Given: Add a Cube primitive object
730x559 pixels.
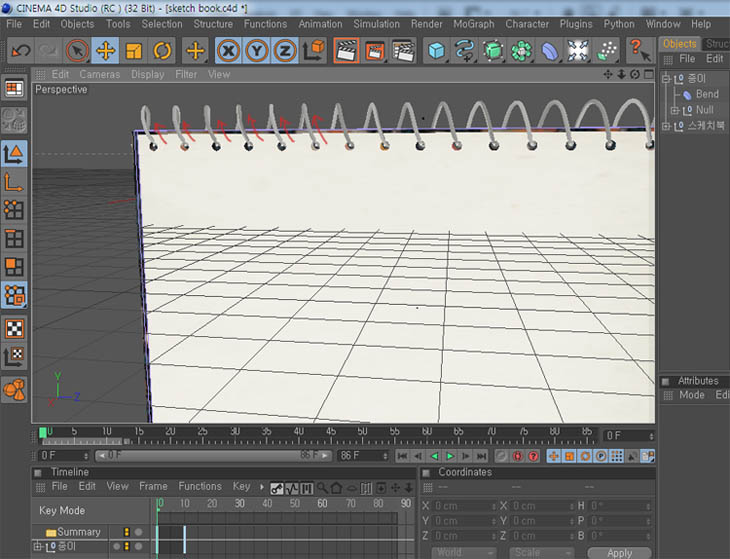Looking at the screenshot, I should [x=436, y=50].
